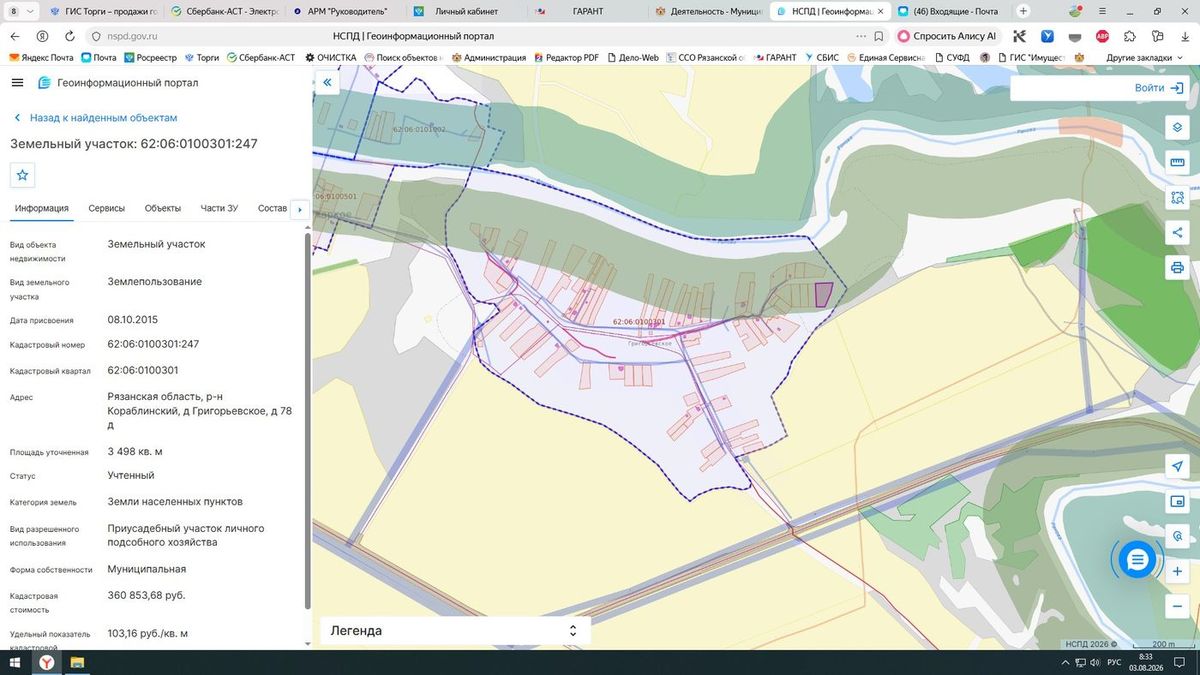
Task: Click the date value 08.10.2015
Action: tap(133, 320)
